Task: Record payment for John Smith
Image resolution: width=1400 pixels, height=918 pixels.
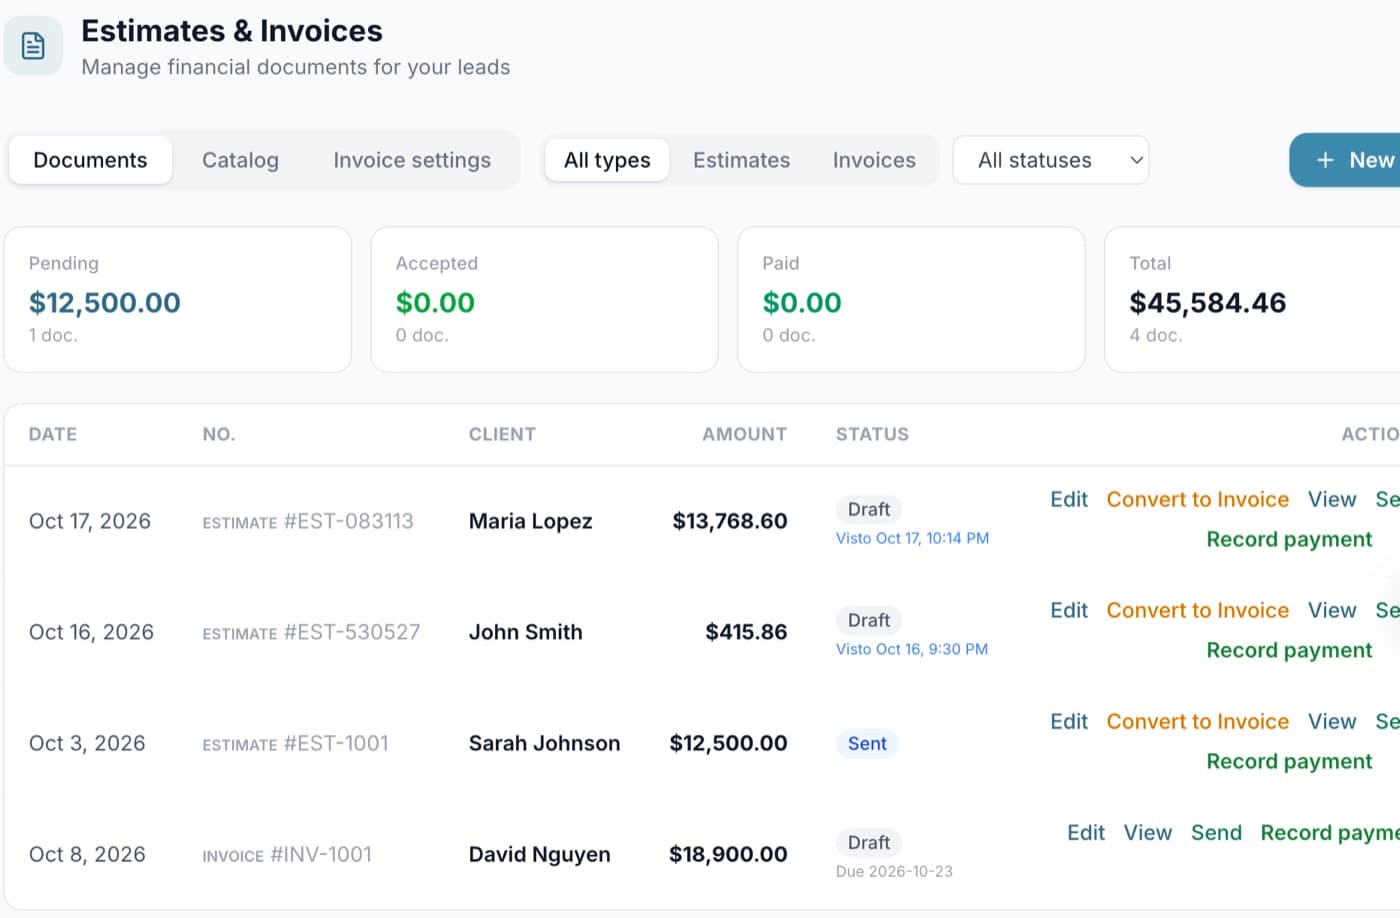Action: [x=1289, y=650]
